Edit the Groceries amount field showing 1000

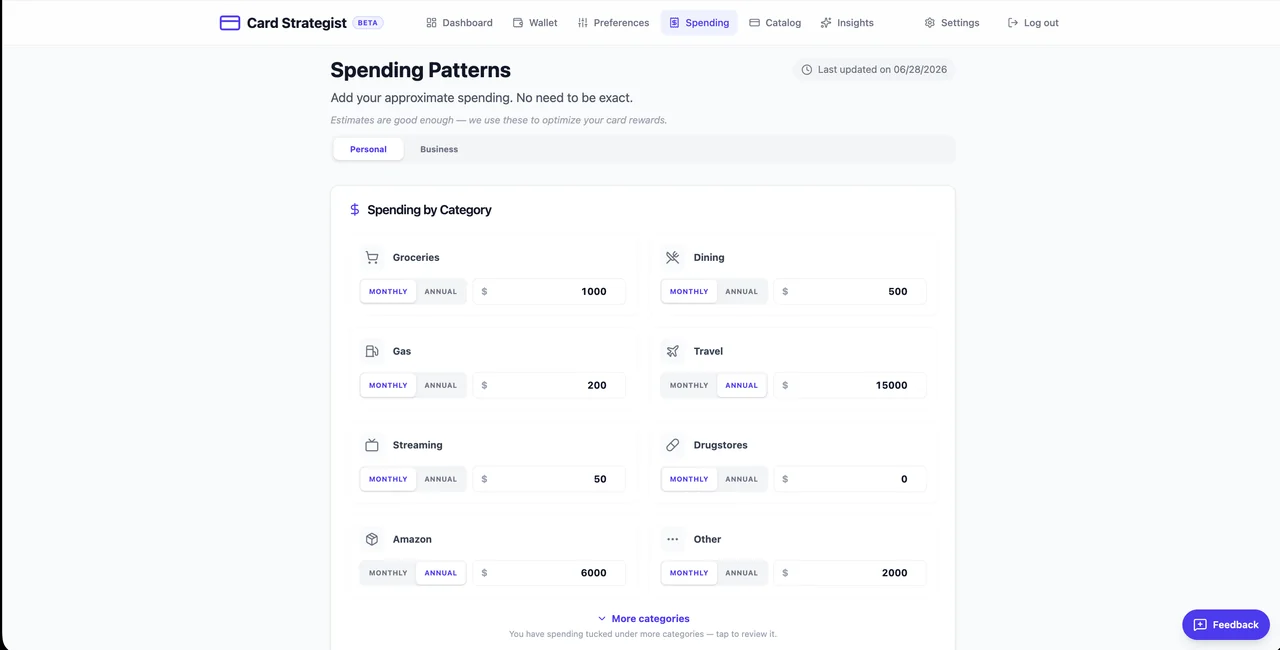coord(549,292)
